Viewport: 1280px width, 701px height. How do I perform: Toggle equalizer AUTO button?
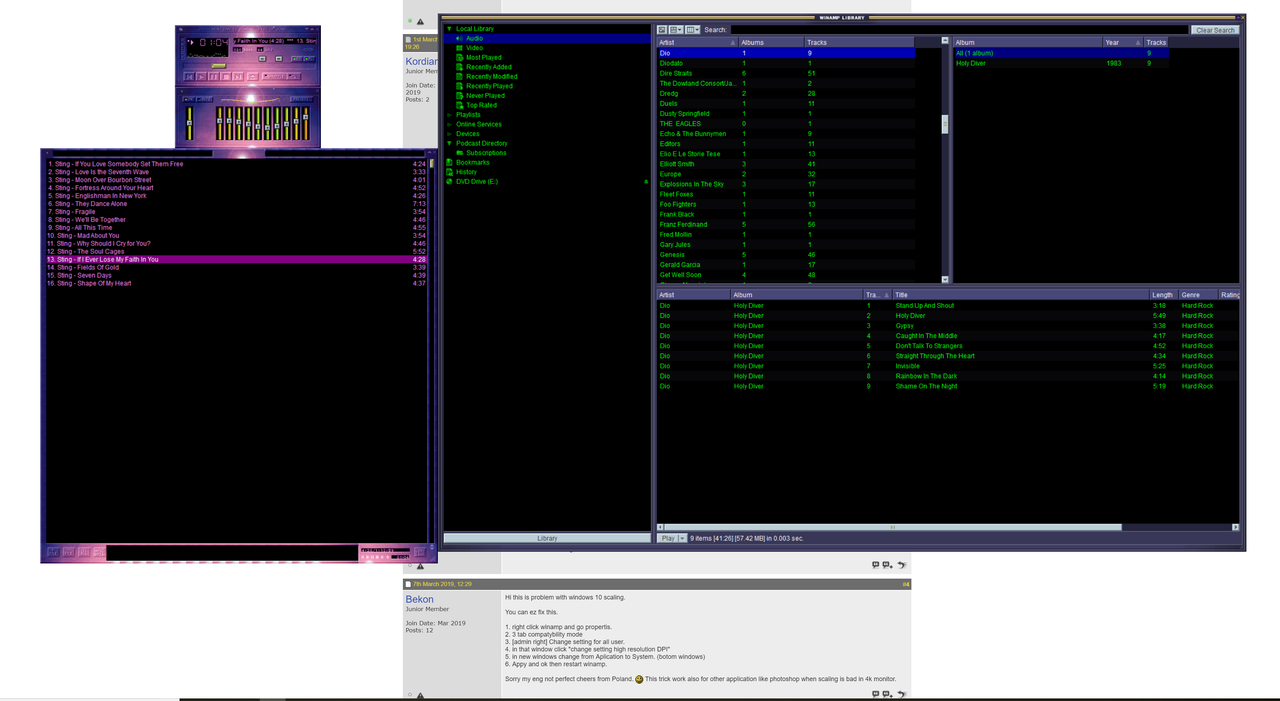(204, 99)
